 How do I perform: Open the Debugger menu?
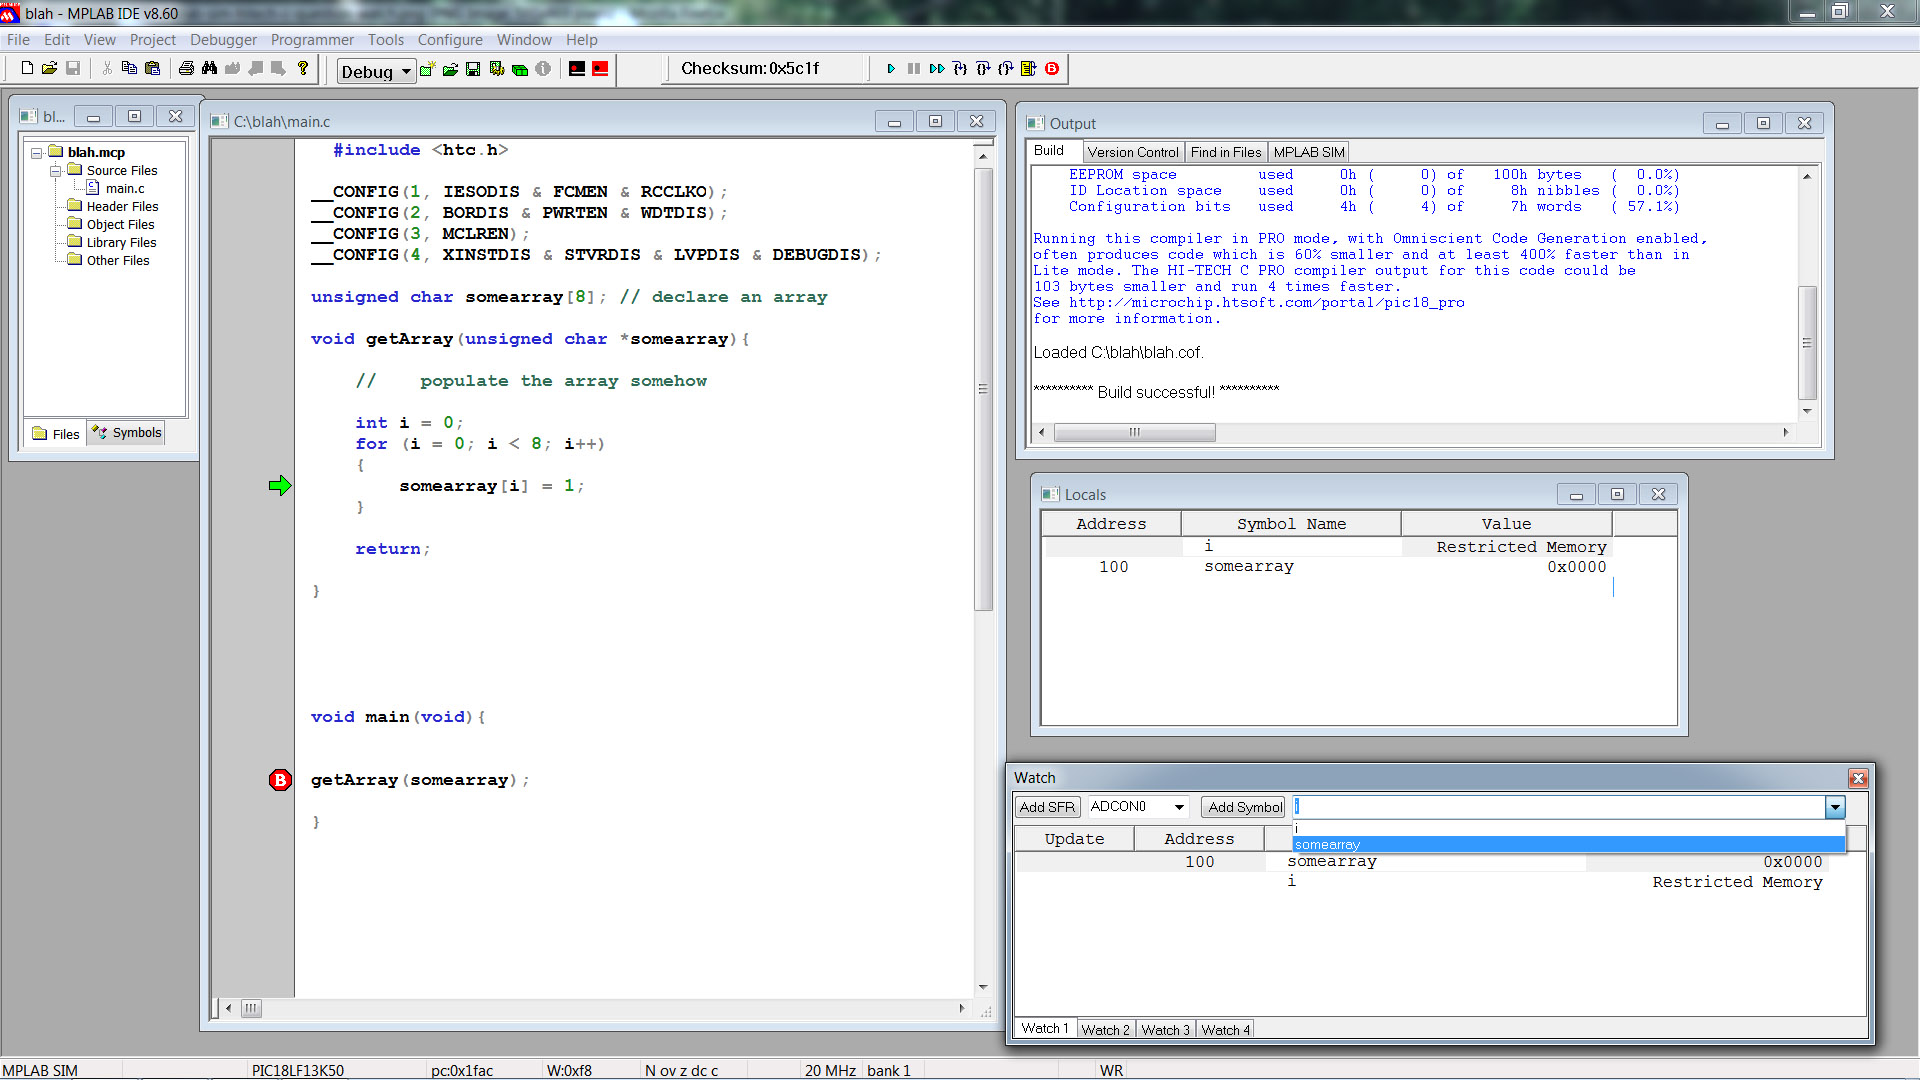click(x=223, y=40)
